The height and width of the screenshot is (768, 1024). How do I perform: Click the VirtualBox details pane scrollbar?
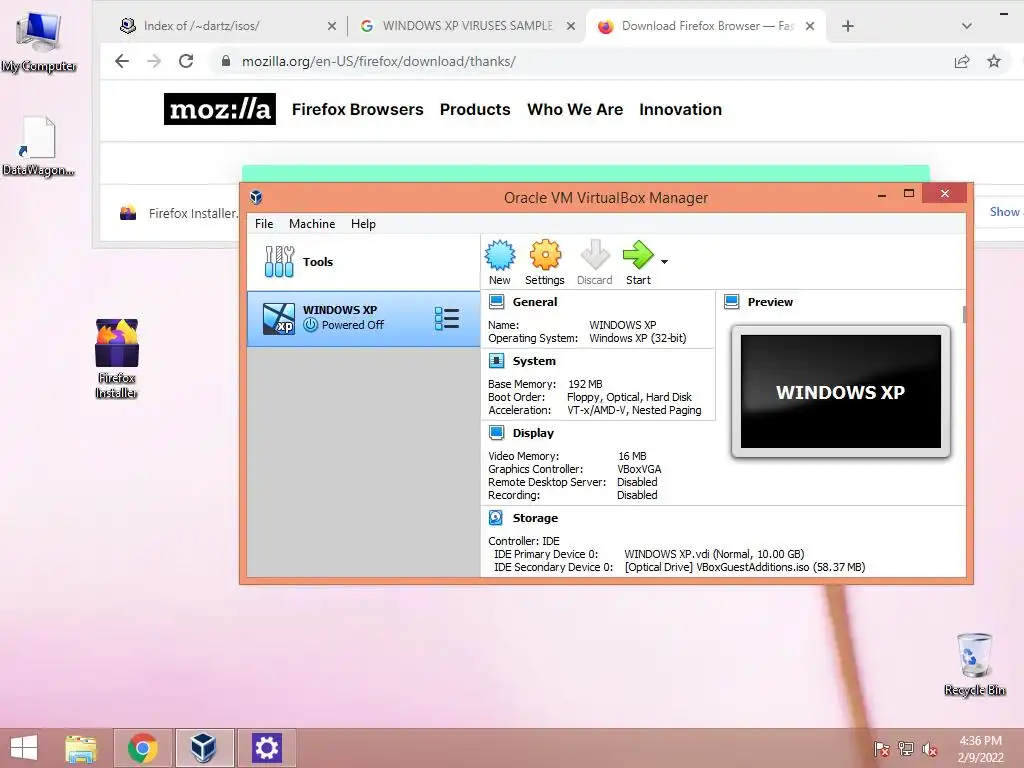[964, 314]
